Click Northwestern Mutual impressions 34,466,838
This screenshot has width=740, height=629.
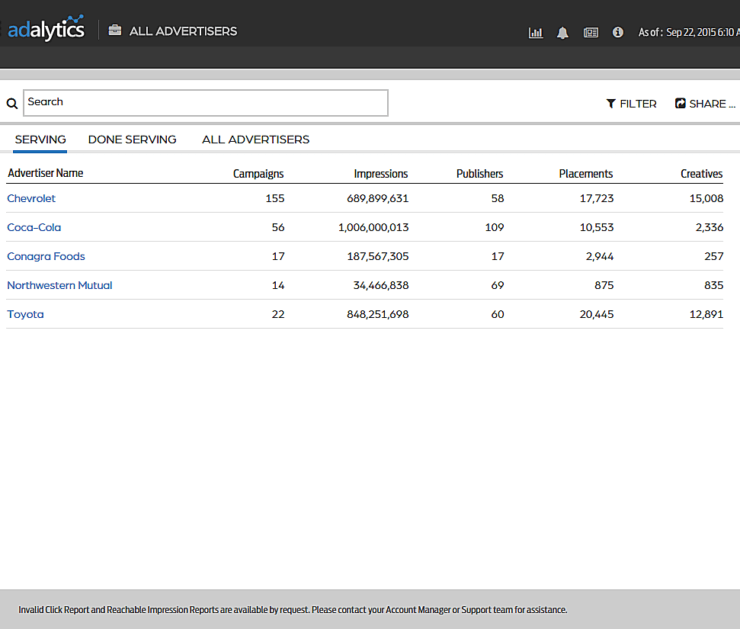tap(381, 285)
